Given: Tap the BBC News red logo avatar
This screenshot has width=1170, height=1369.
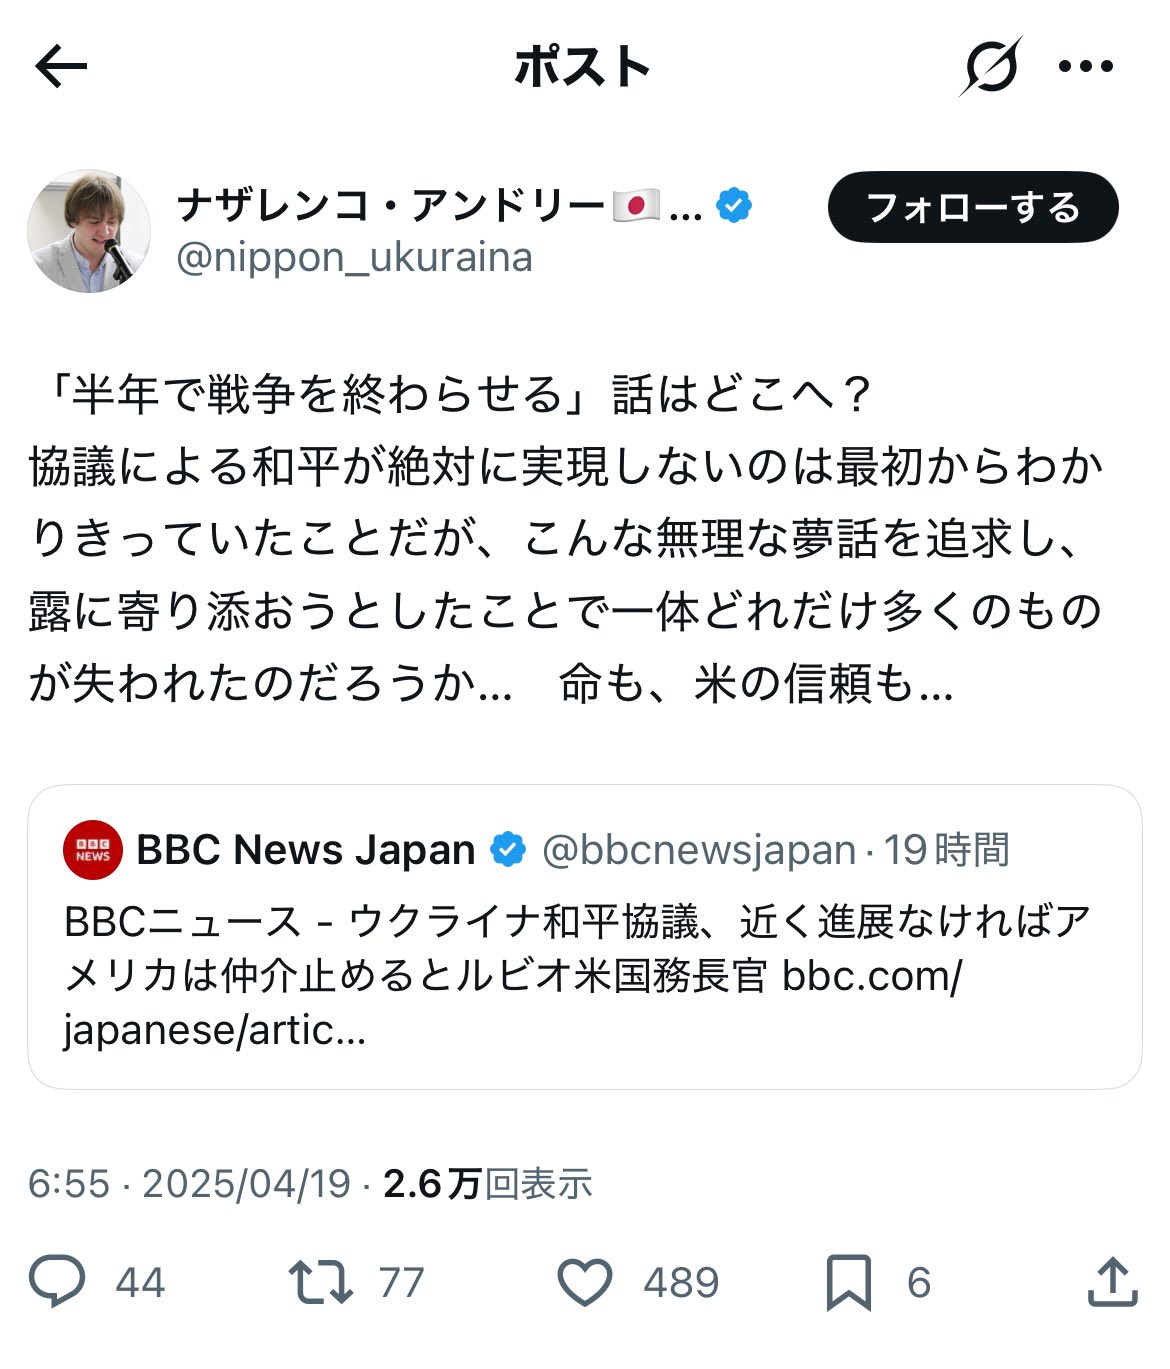Looking at the screenshot, I should tap(93, 850).
